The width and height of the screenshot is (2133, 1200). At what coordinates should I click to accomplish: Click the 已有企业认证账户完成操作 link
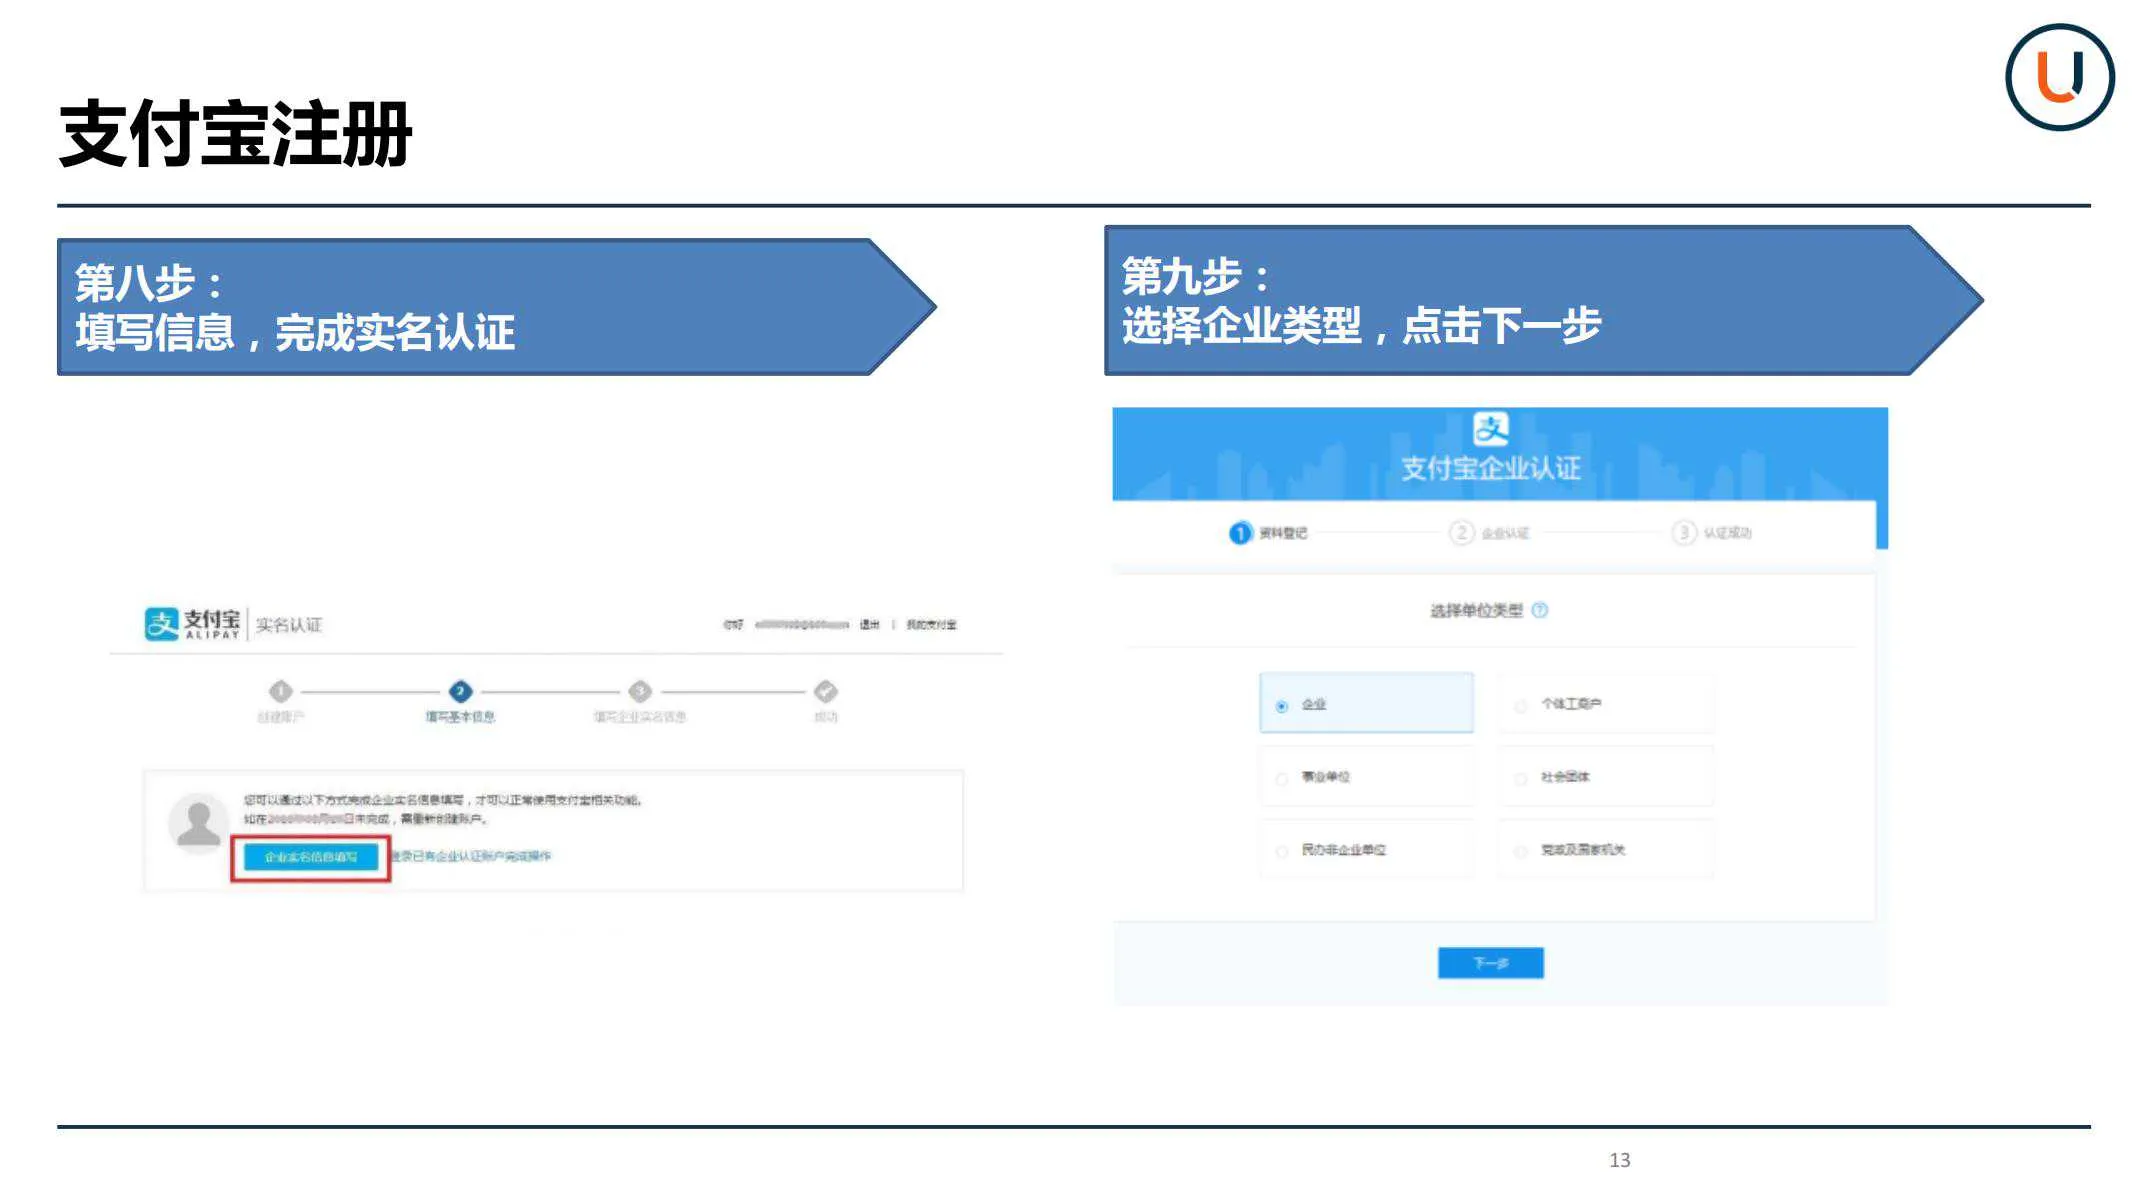473,856
